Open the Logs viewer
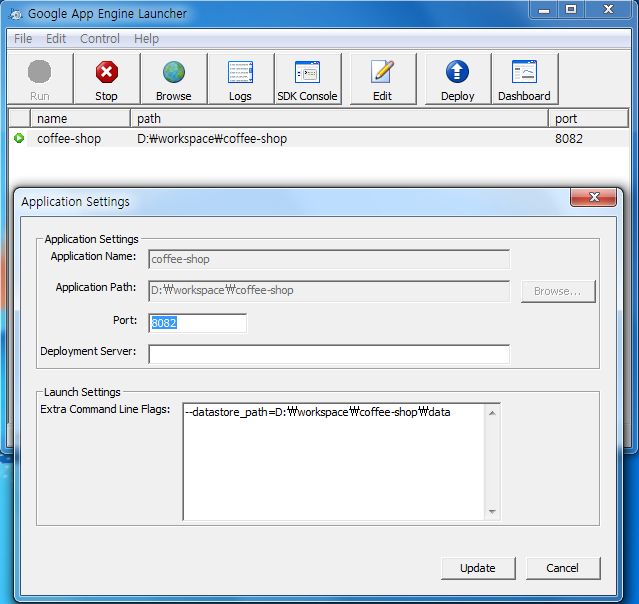This screenshot has width=639, height=604. [x=240, y=79]
